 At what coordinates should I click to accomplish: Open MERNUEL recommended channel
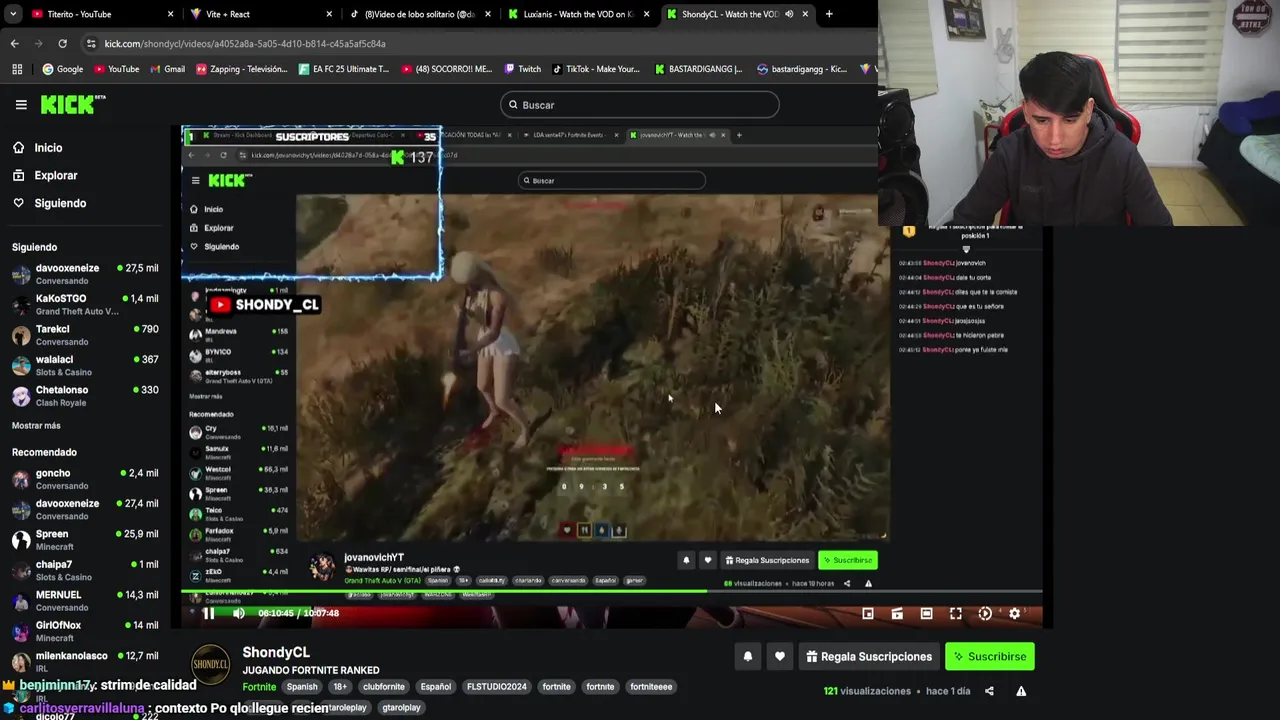pyautogui.click(x=84, y=601)
